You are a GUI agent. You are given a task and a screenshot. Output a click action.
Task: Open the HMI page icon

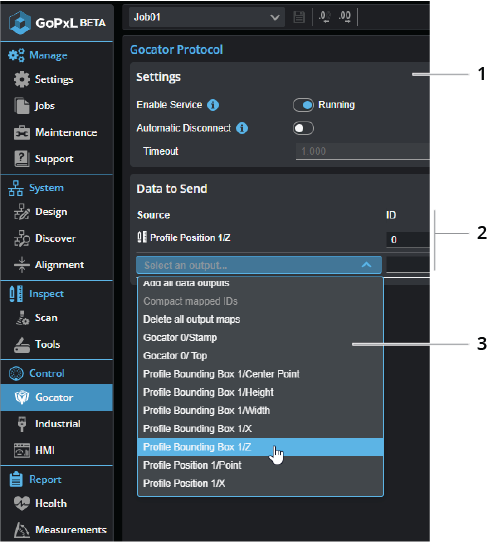click(22, 450)
